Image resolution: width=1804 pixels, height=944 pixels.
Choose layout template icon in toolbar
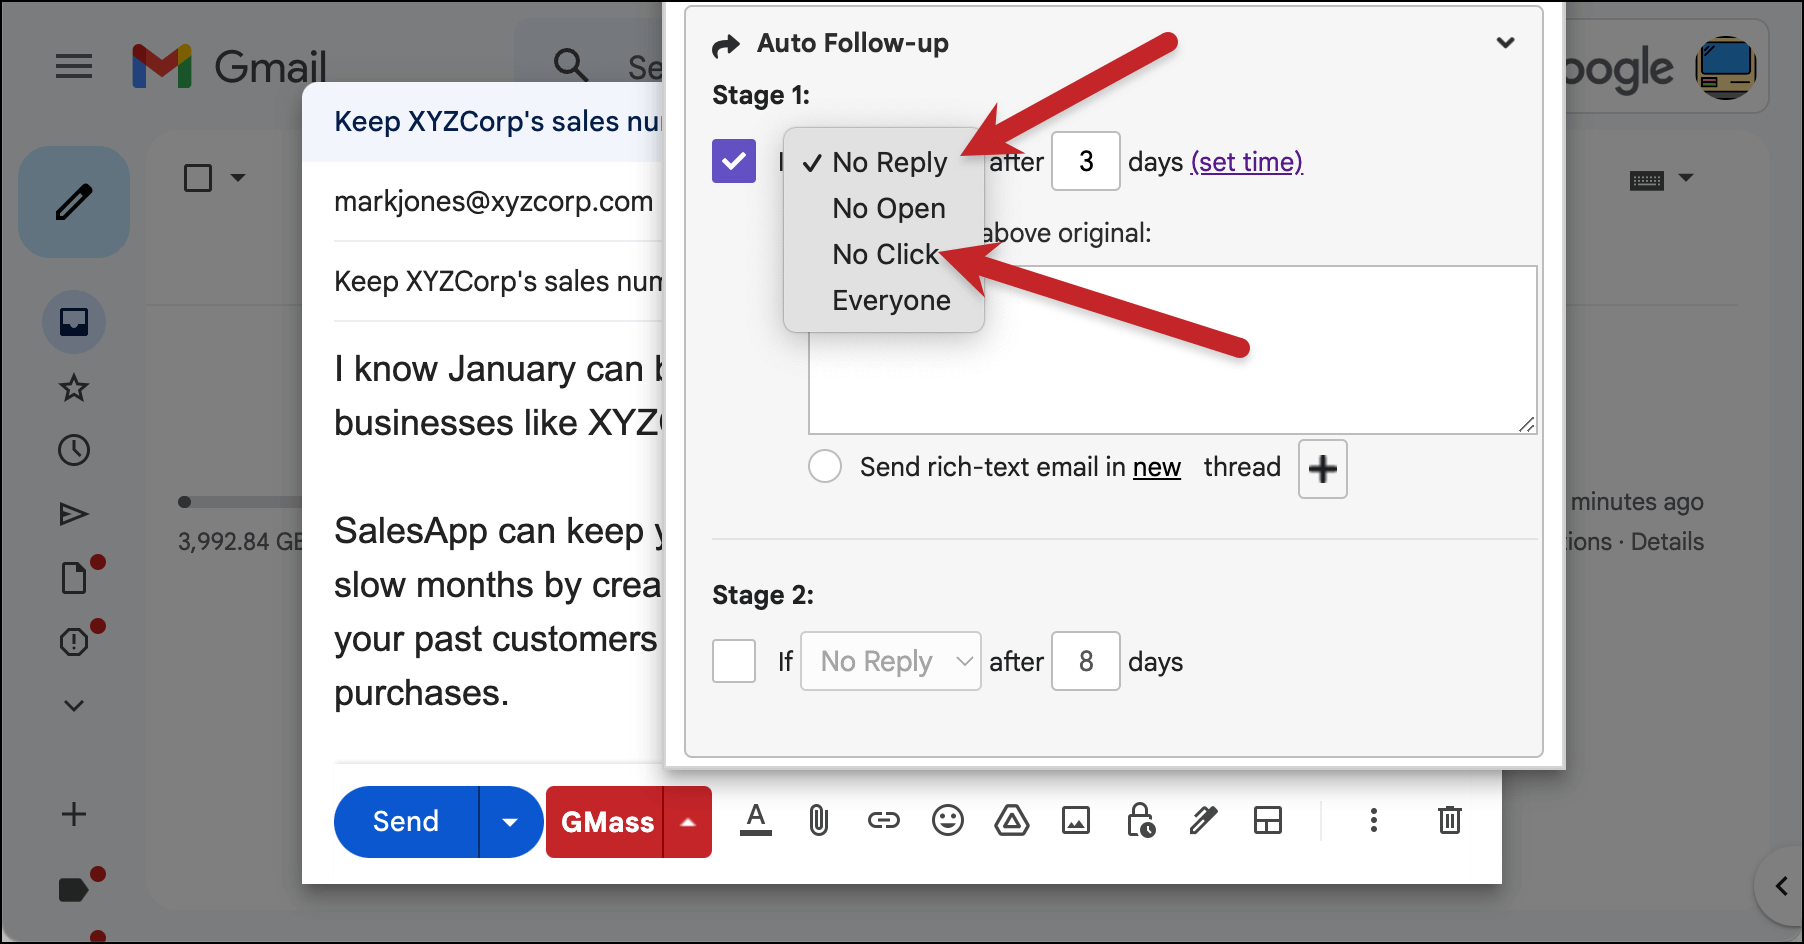coord(1268,821)
